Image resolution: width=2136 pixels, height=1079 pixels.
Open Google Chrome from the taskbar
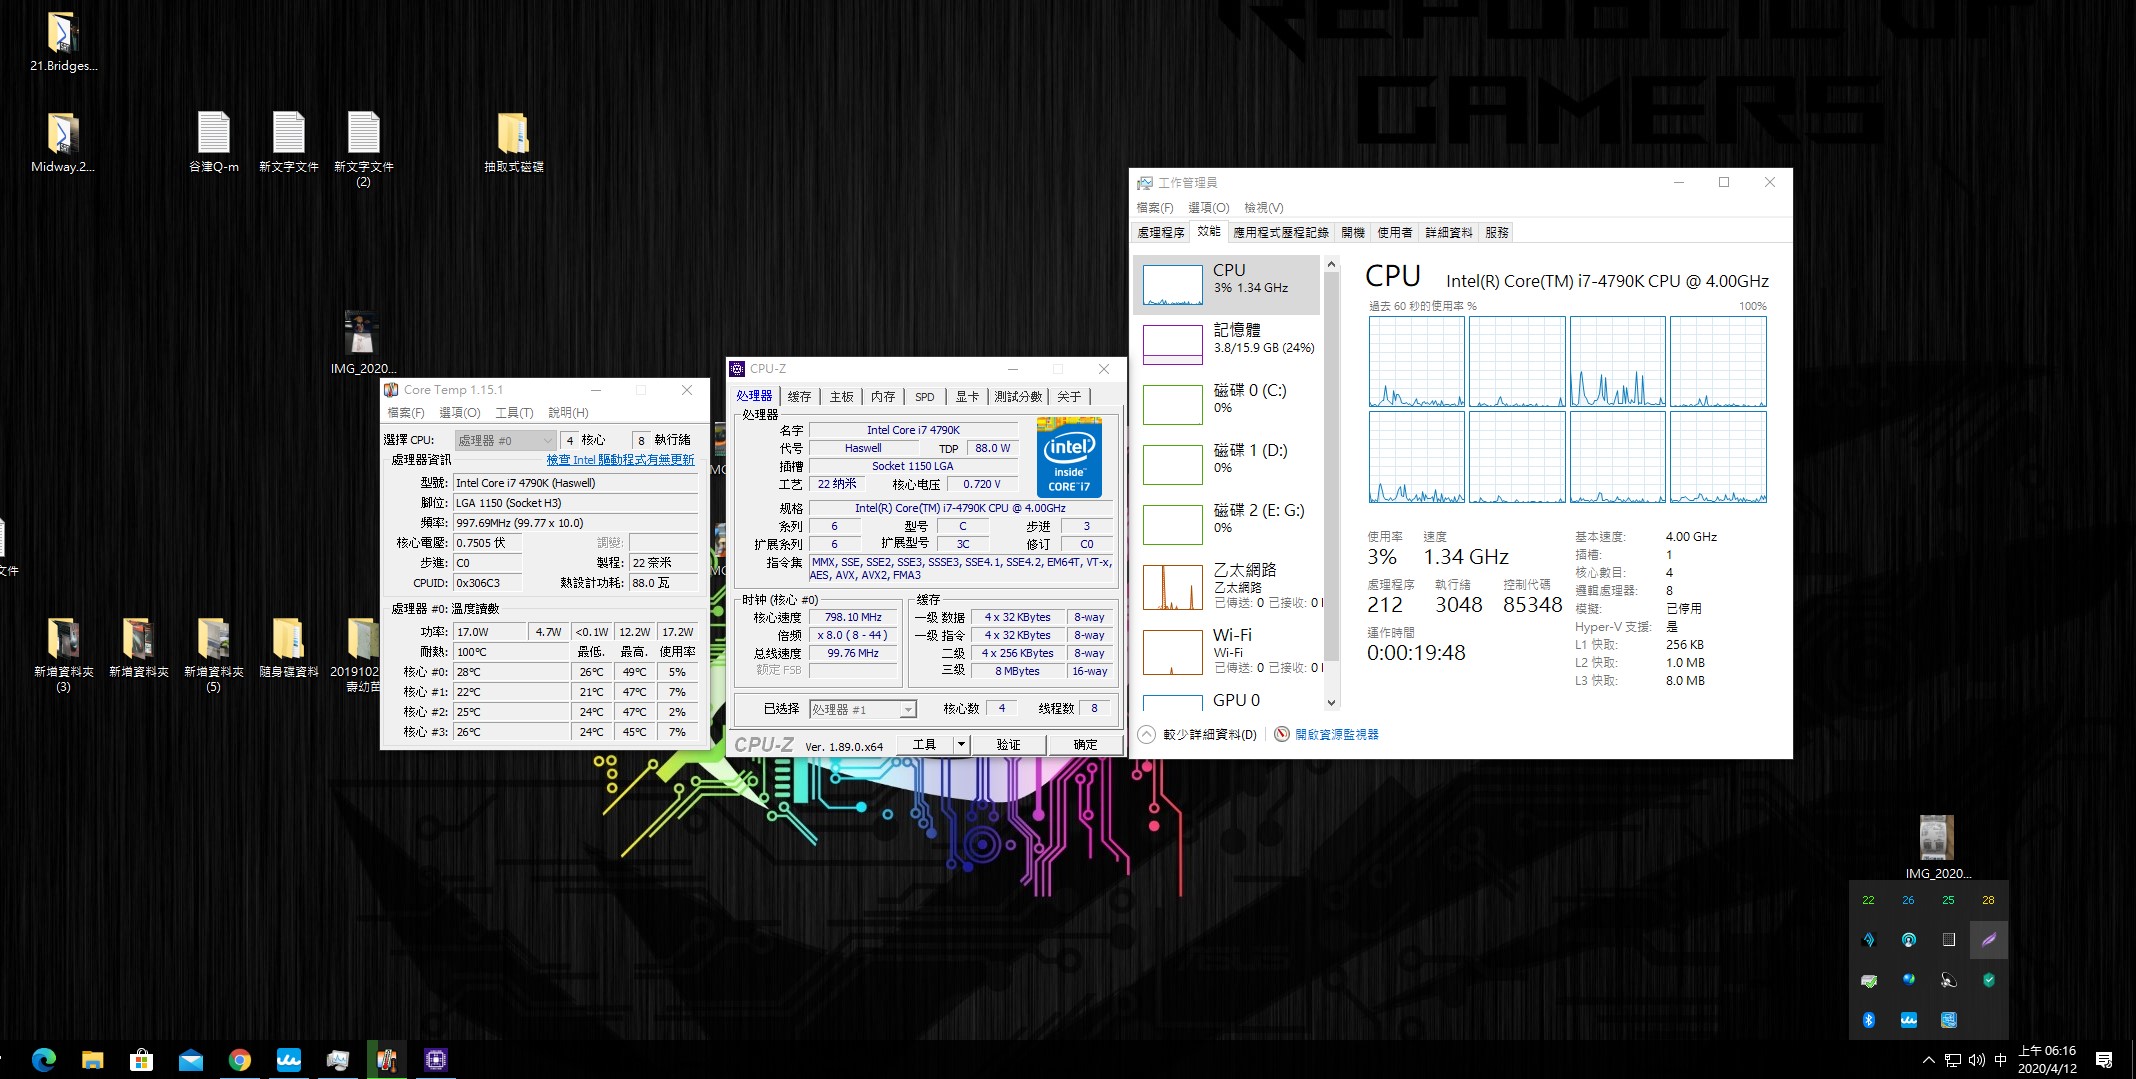[240, 1060]
